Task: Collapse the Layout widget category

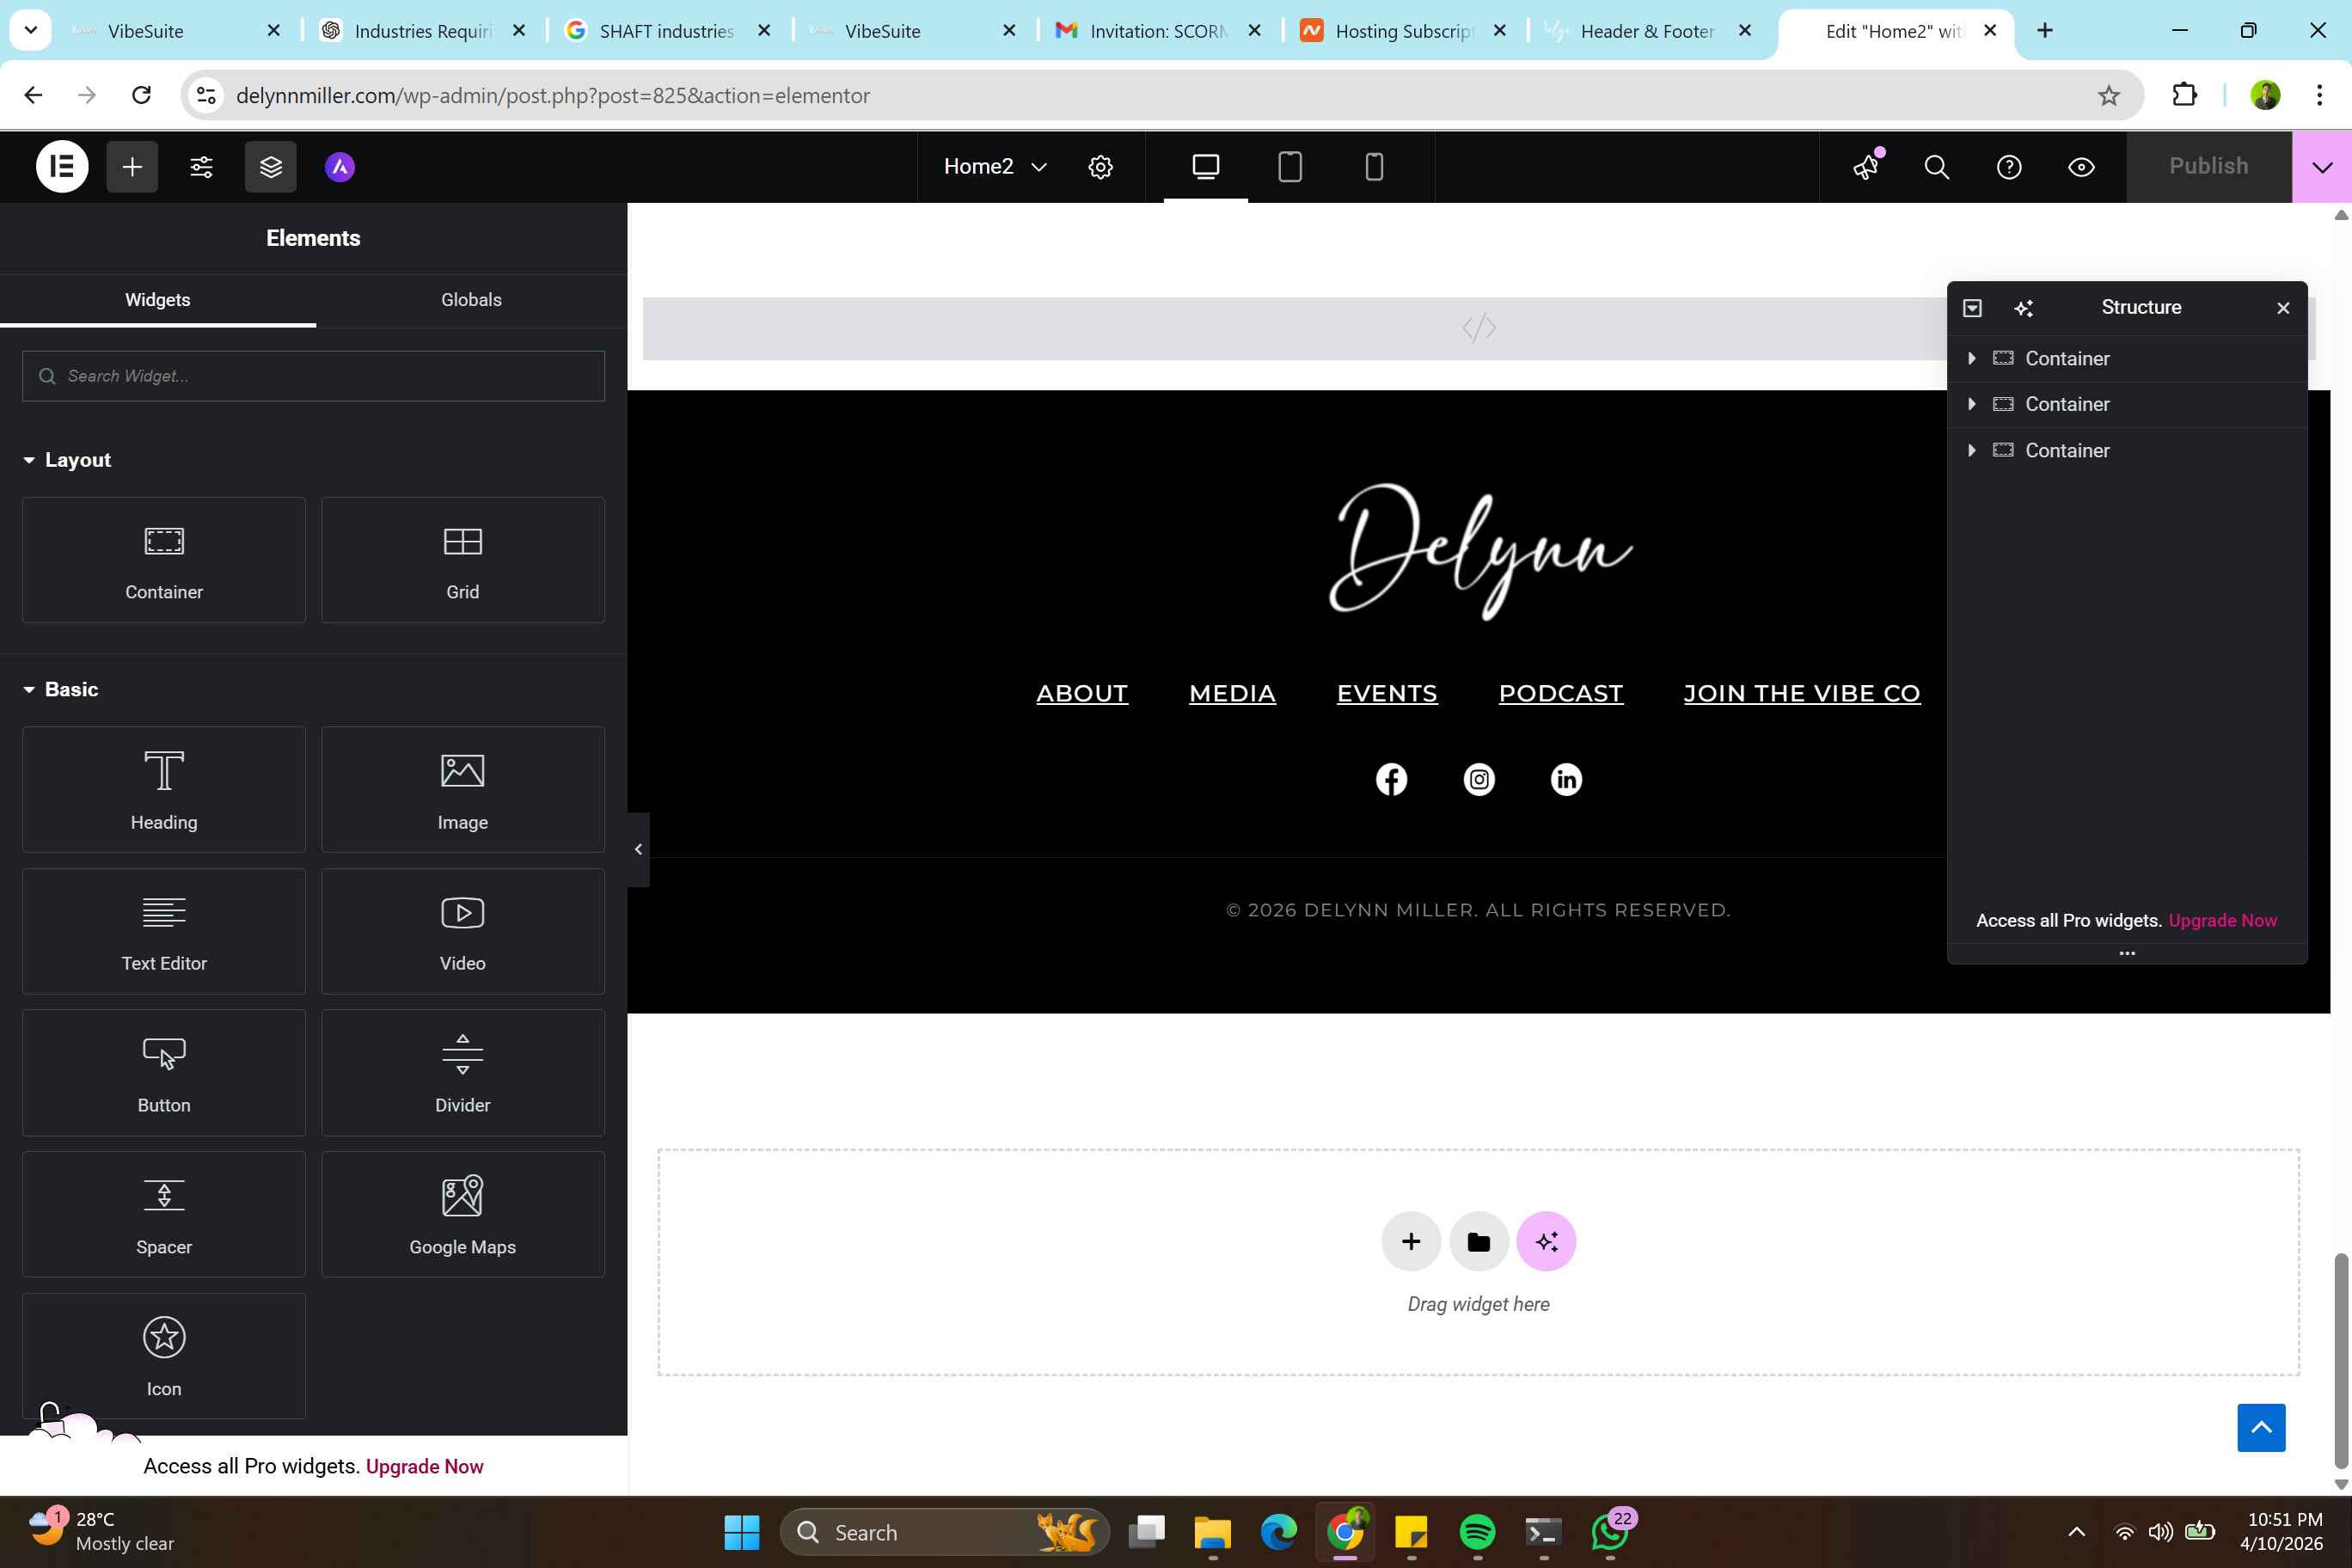Action: pyautogui.click(x=67, y=460)
